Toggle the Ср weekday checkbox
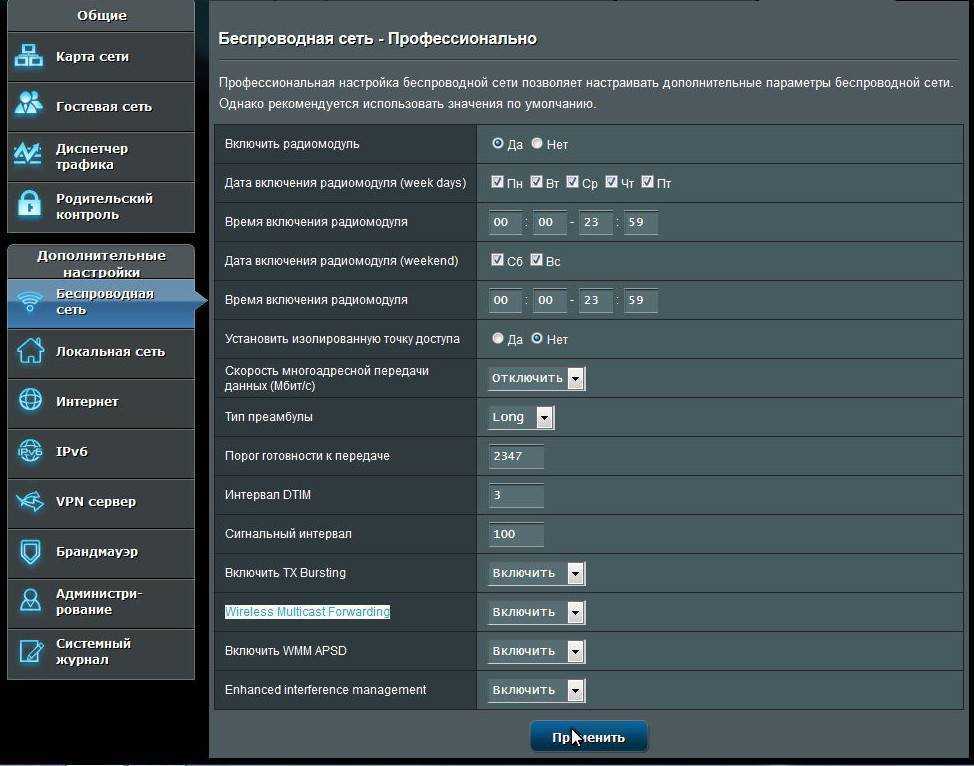This screenshot has width=974, height=766. tap(572, 181)
